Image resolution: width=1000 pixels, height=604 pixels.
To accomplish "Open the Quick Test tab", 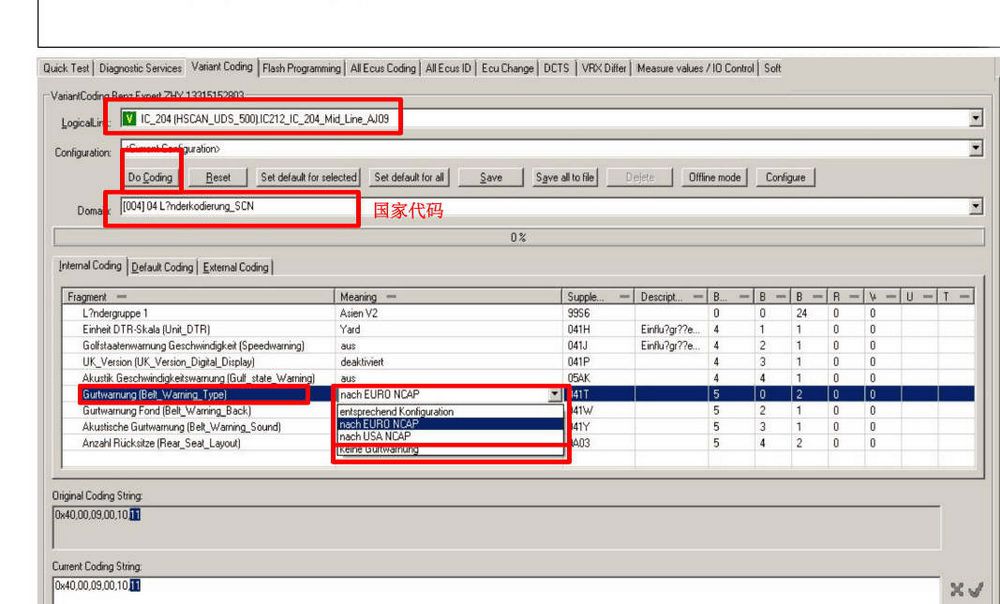I will click(66, 68).
